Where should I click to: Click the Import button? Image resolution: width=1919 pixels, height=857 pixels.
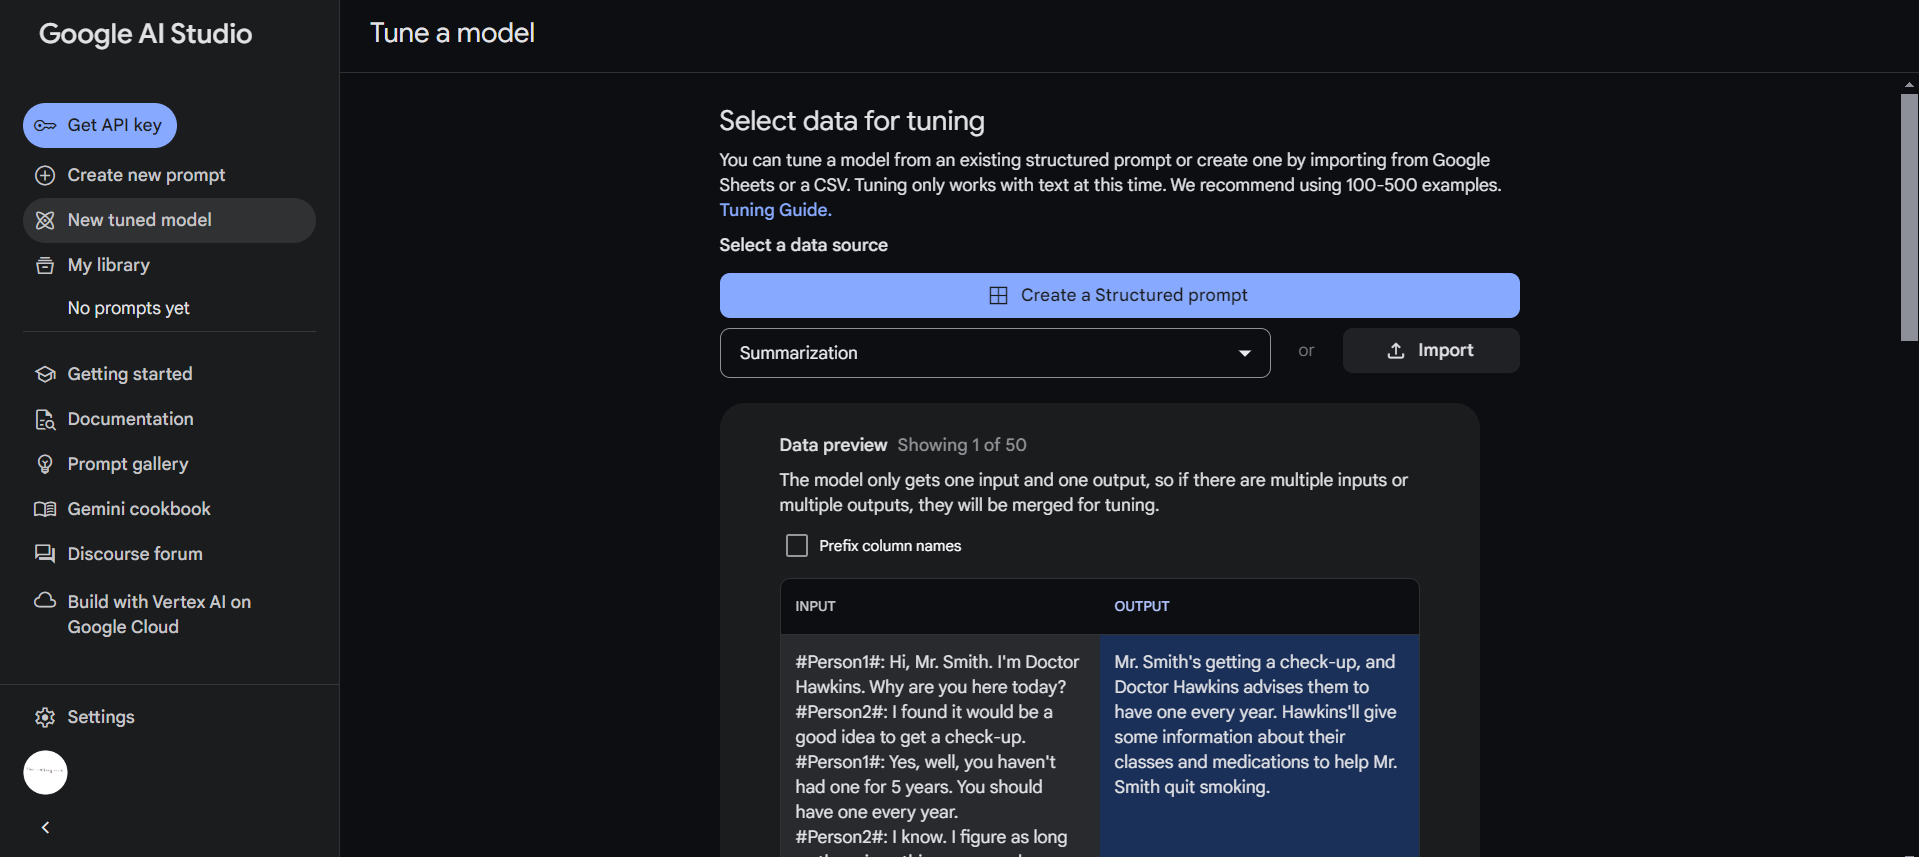[x=1431, y=351]
